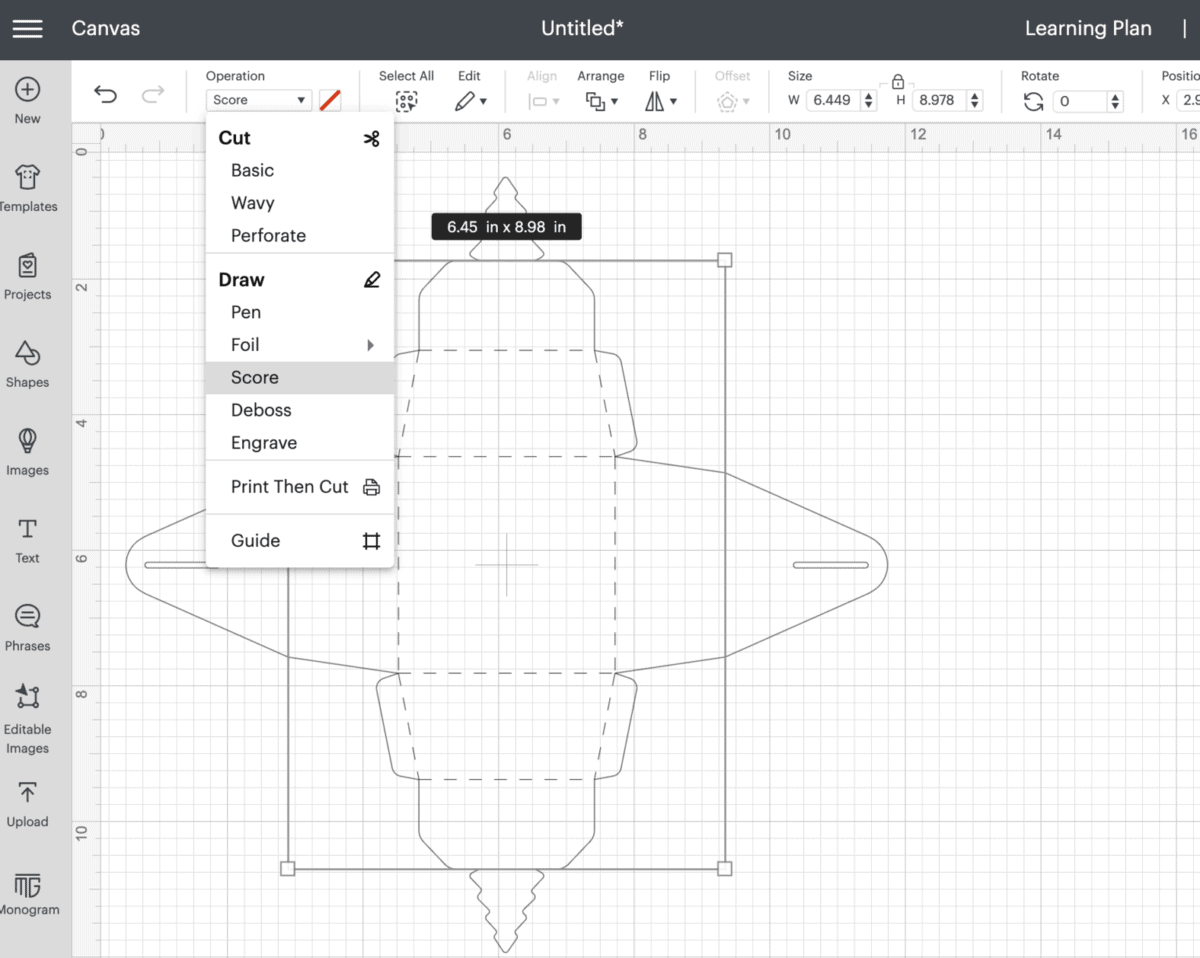
Task: Select Print Then Cut operation
Action: 290,487
